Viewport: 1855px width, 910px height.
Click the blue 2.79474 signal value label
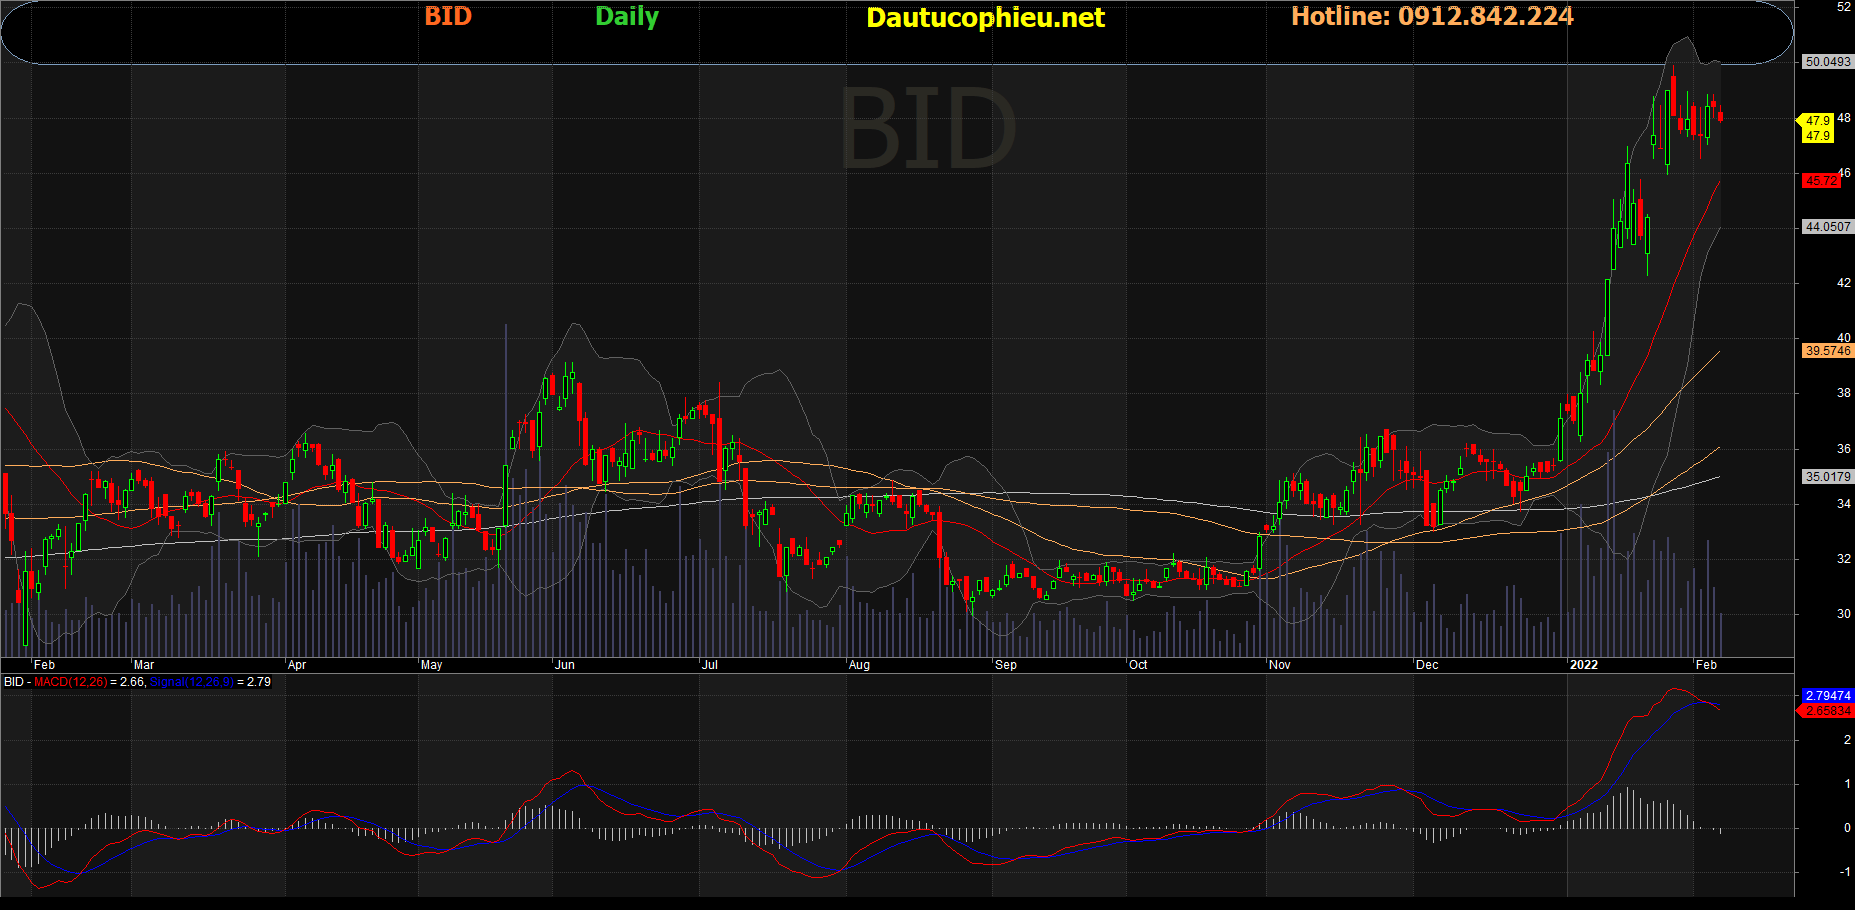[x=1828, y=695]
